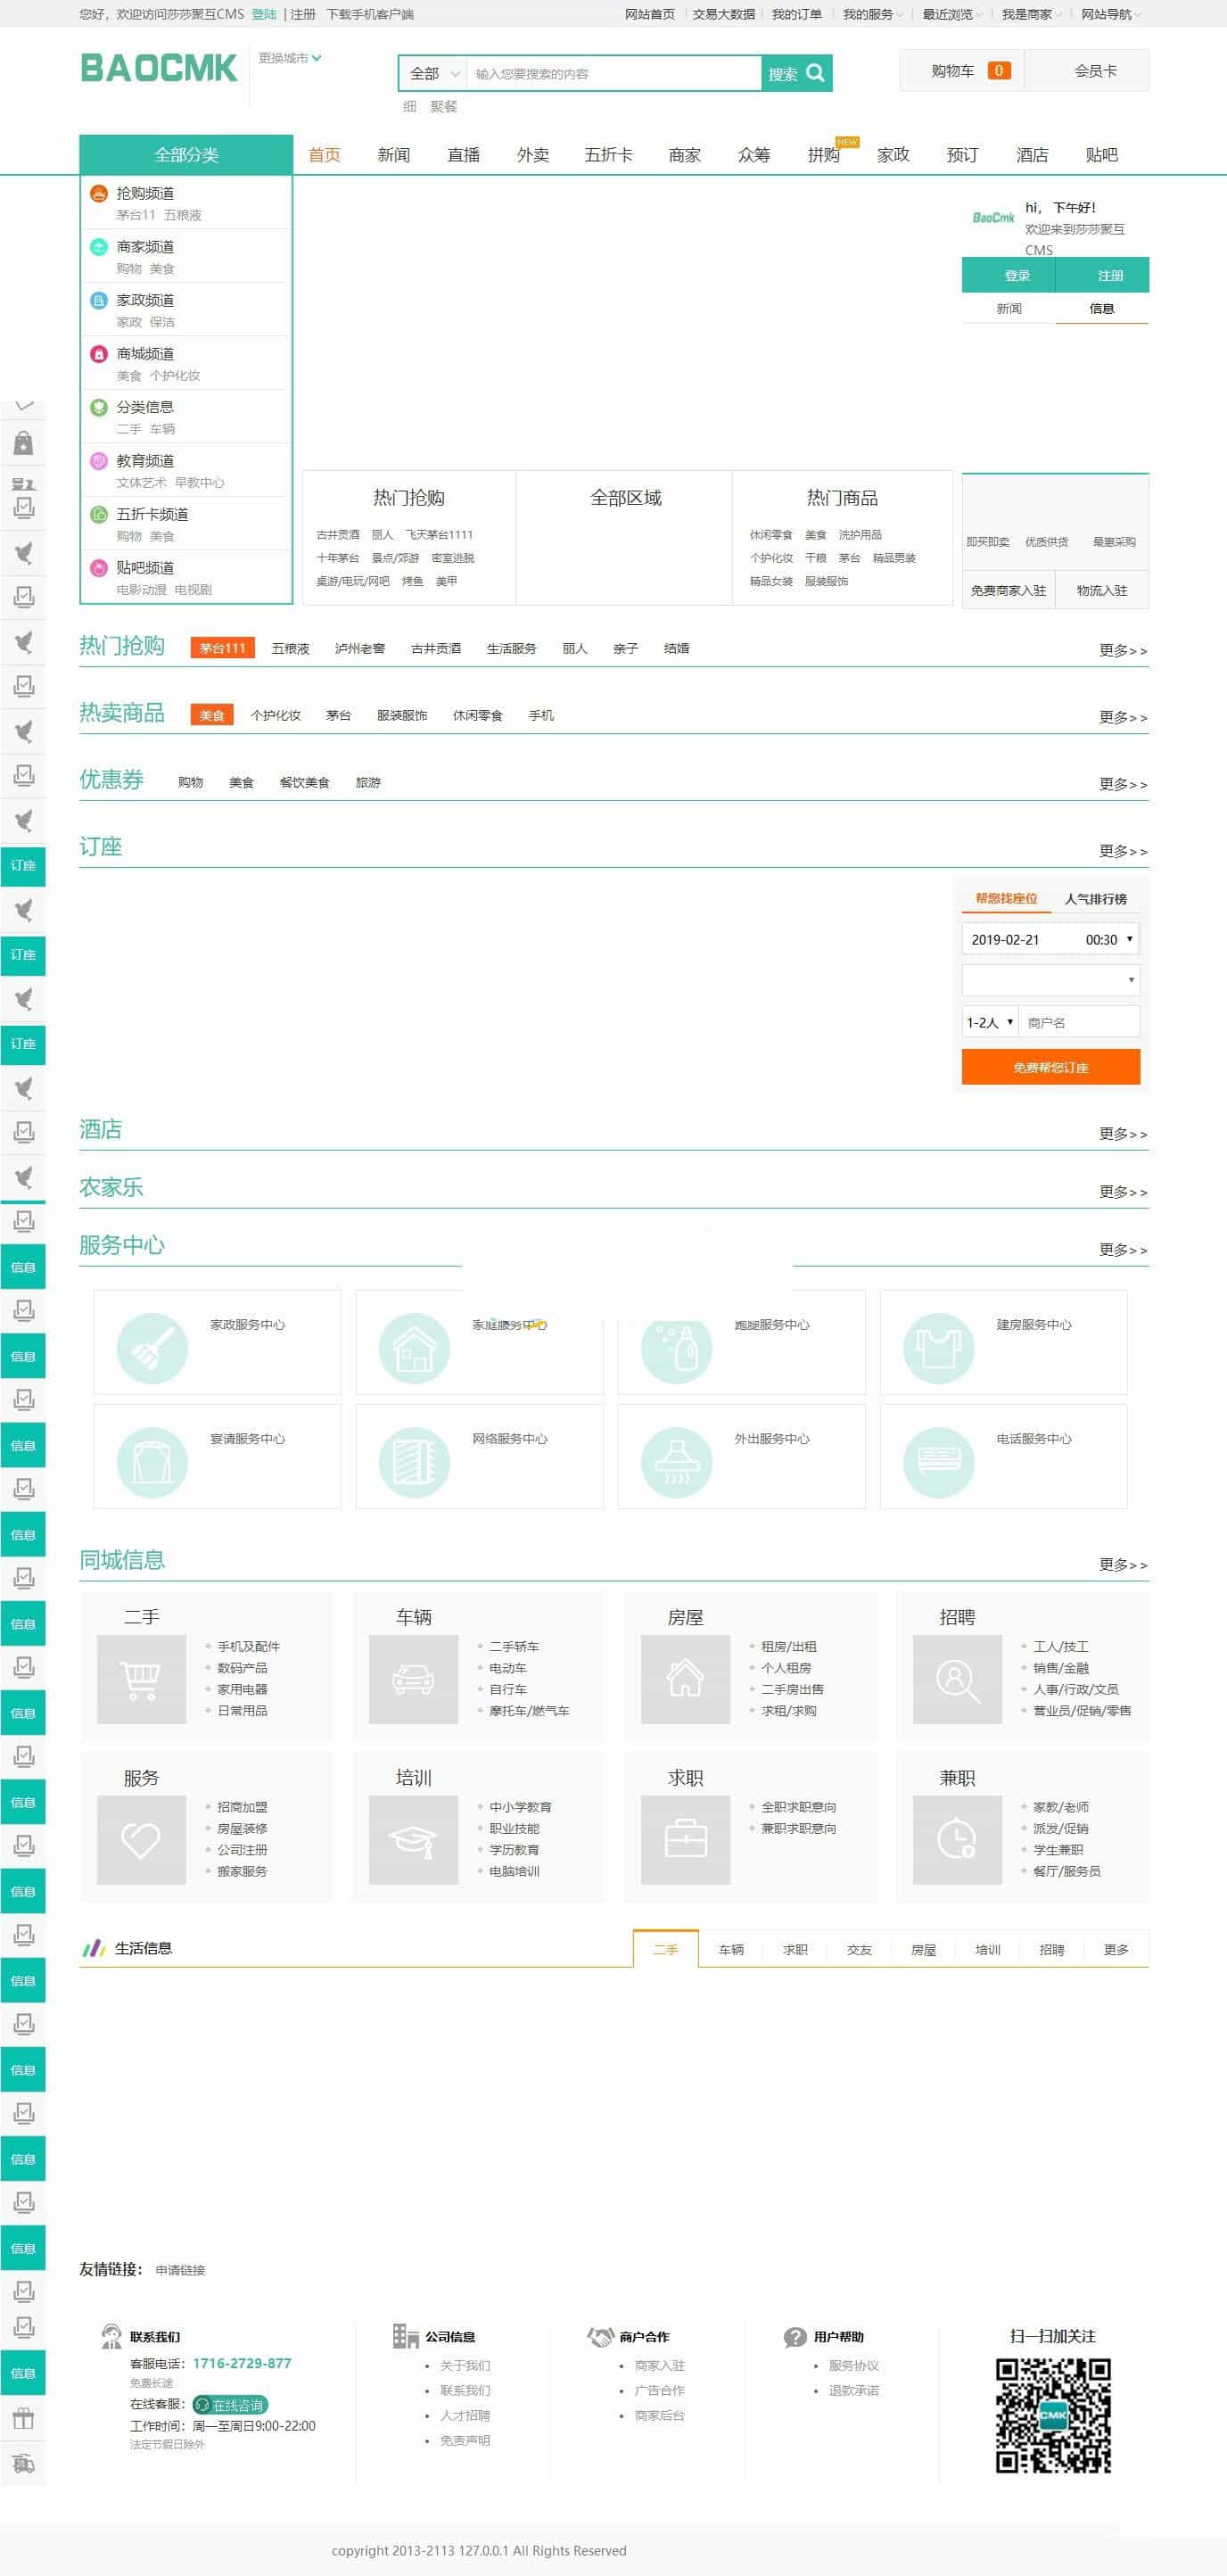Click the red 商城频道 bag icon

point(98,354)
